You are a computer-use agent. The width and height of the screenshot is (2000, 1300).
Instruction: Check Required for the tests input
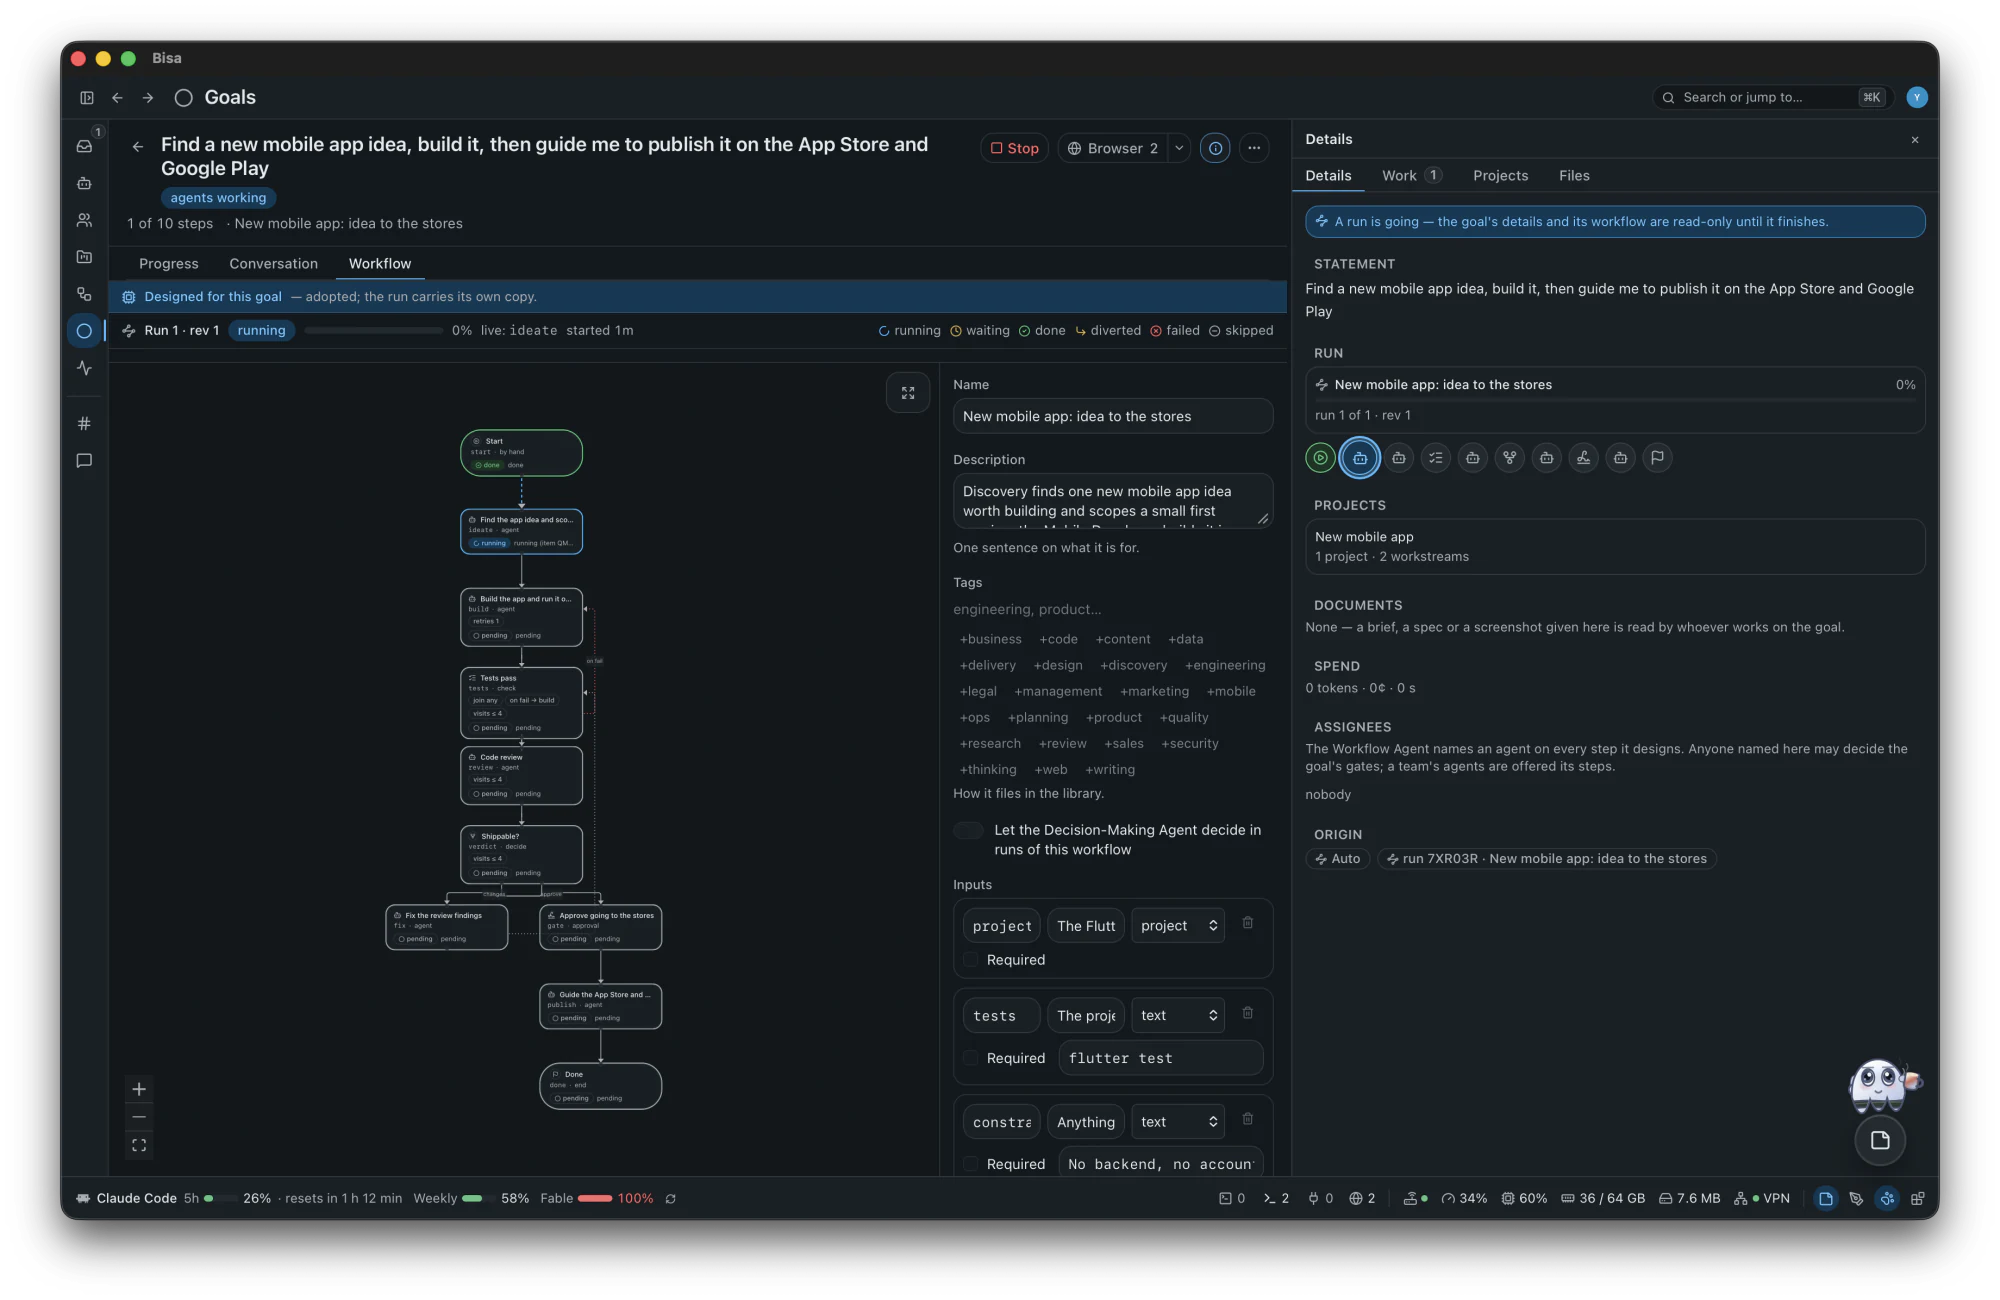971,1058
